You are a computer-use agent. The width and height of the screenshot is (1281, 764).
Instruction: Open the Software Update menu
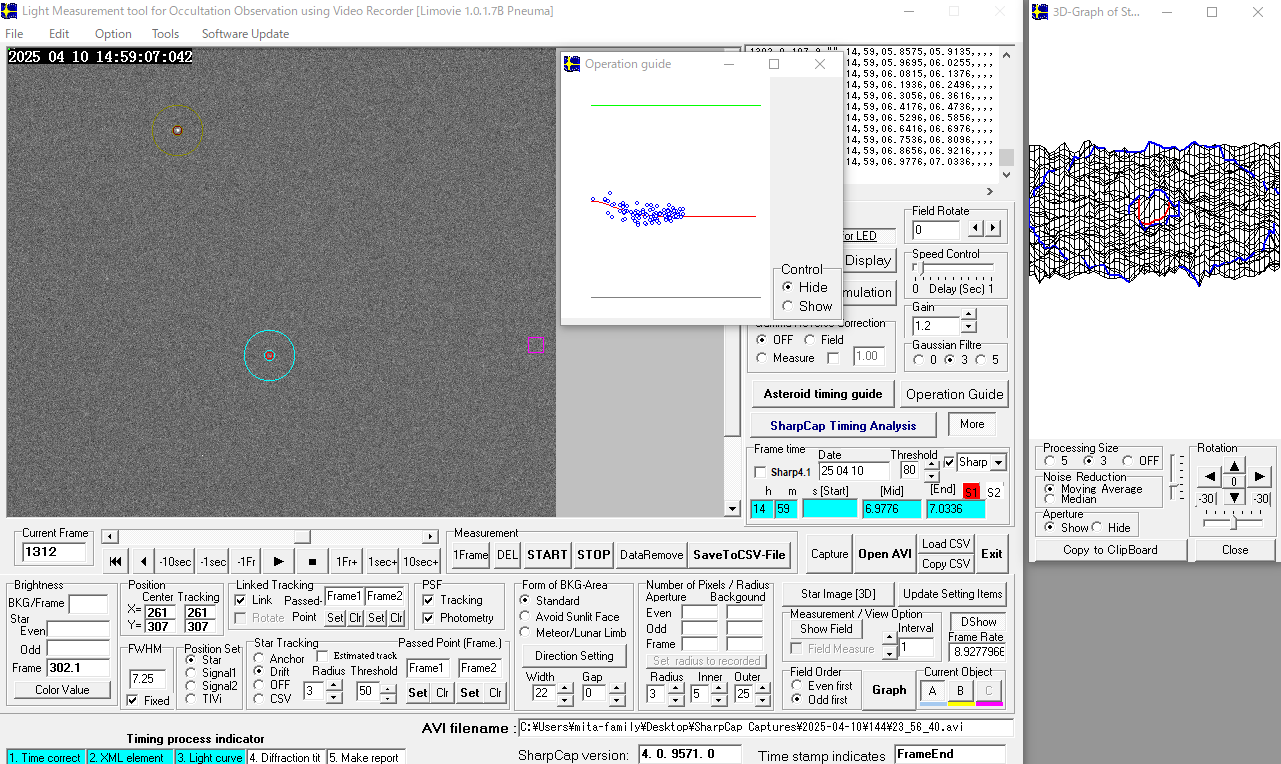pyautogui.click(x=245, y=34)
